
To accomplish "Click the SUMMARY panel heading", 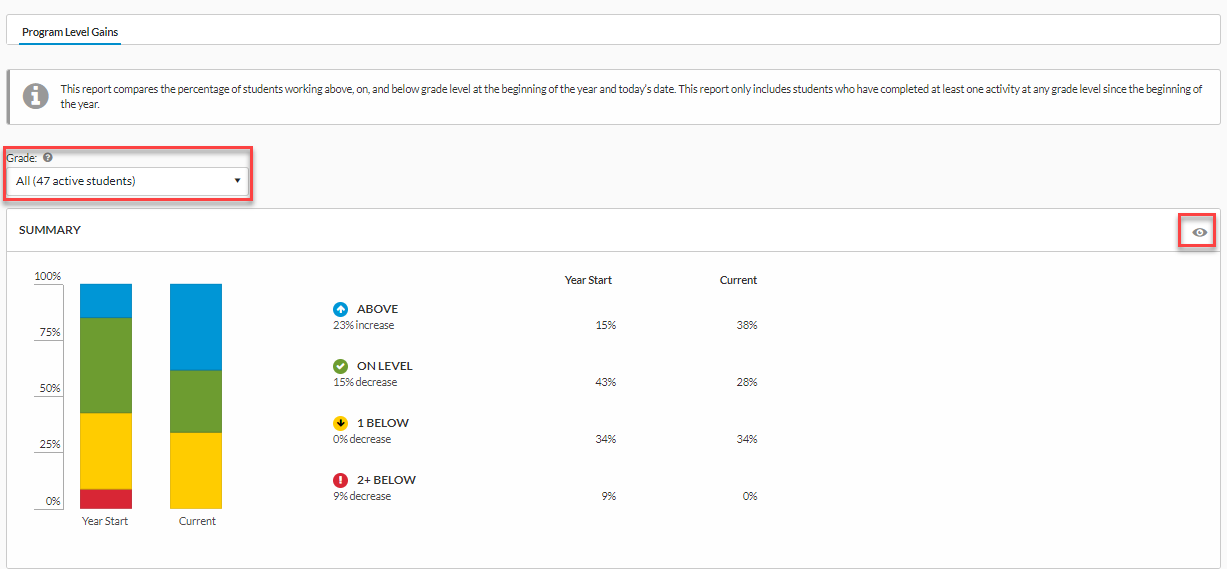I will click(50, 230).
